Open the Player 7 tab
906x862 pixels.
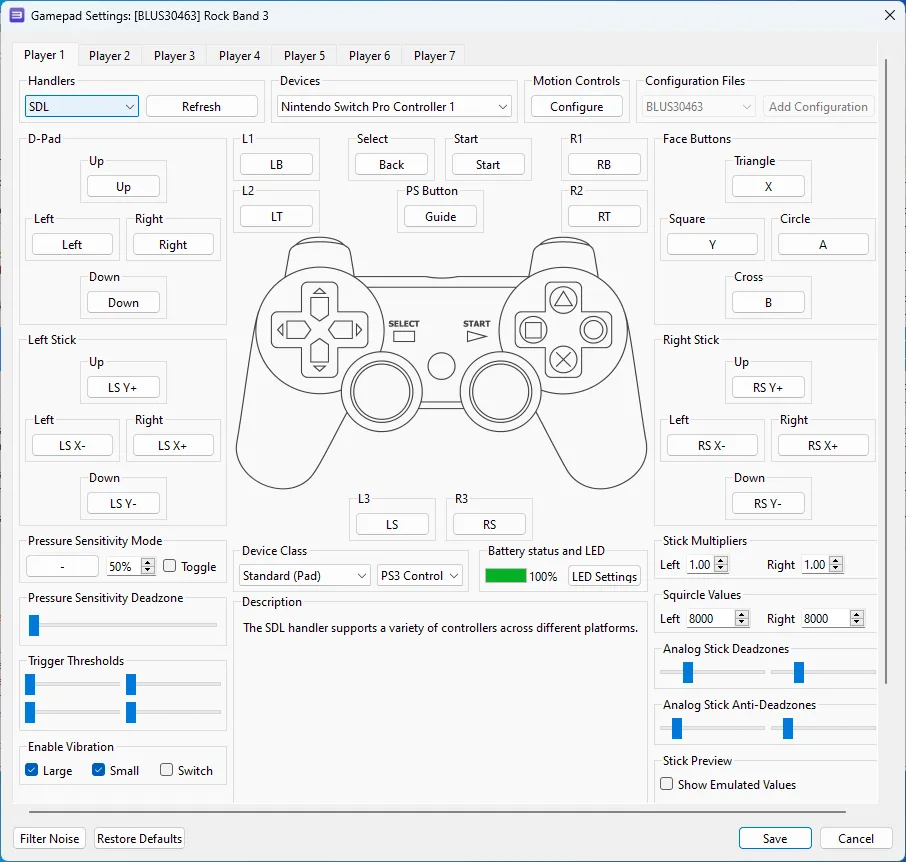tap(434, 56)
